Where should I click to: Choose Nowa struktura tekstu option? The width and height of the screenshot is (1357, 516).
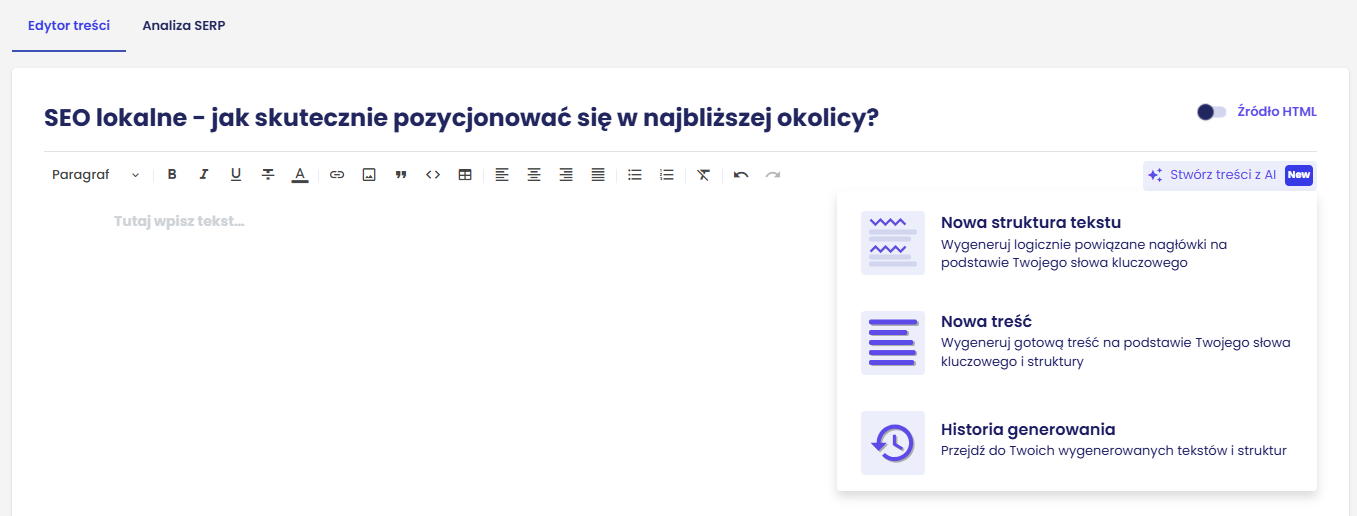coord(1030,223)
